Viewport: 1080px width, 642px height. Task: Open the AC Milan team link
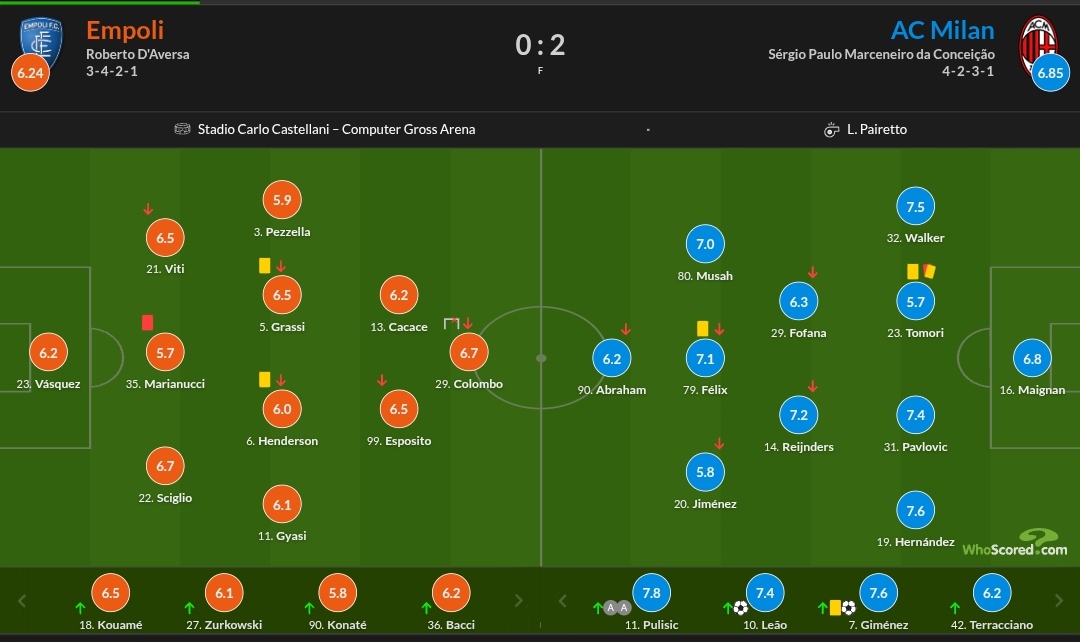point(942,30)
